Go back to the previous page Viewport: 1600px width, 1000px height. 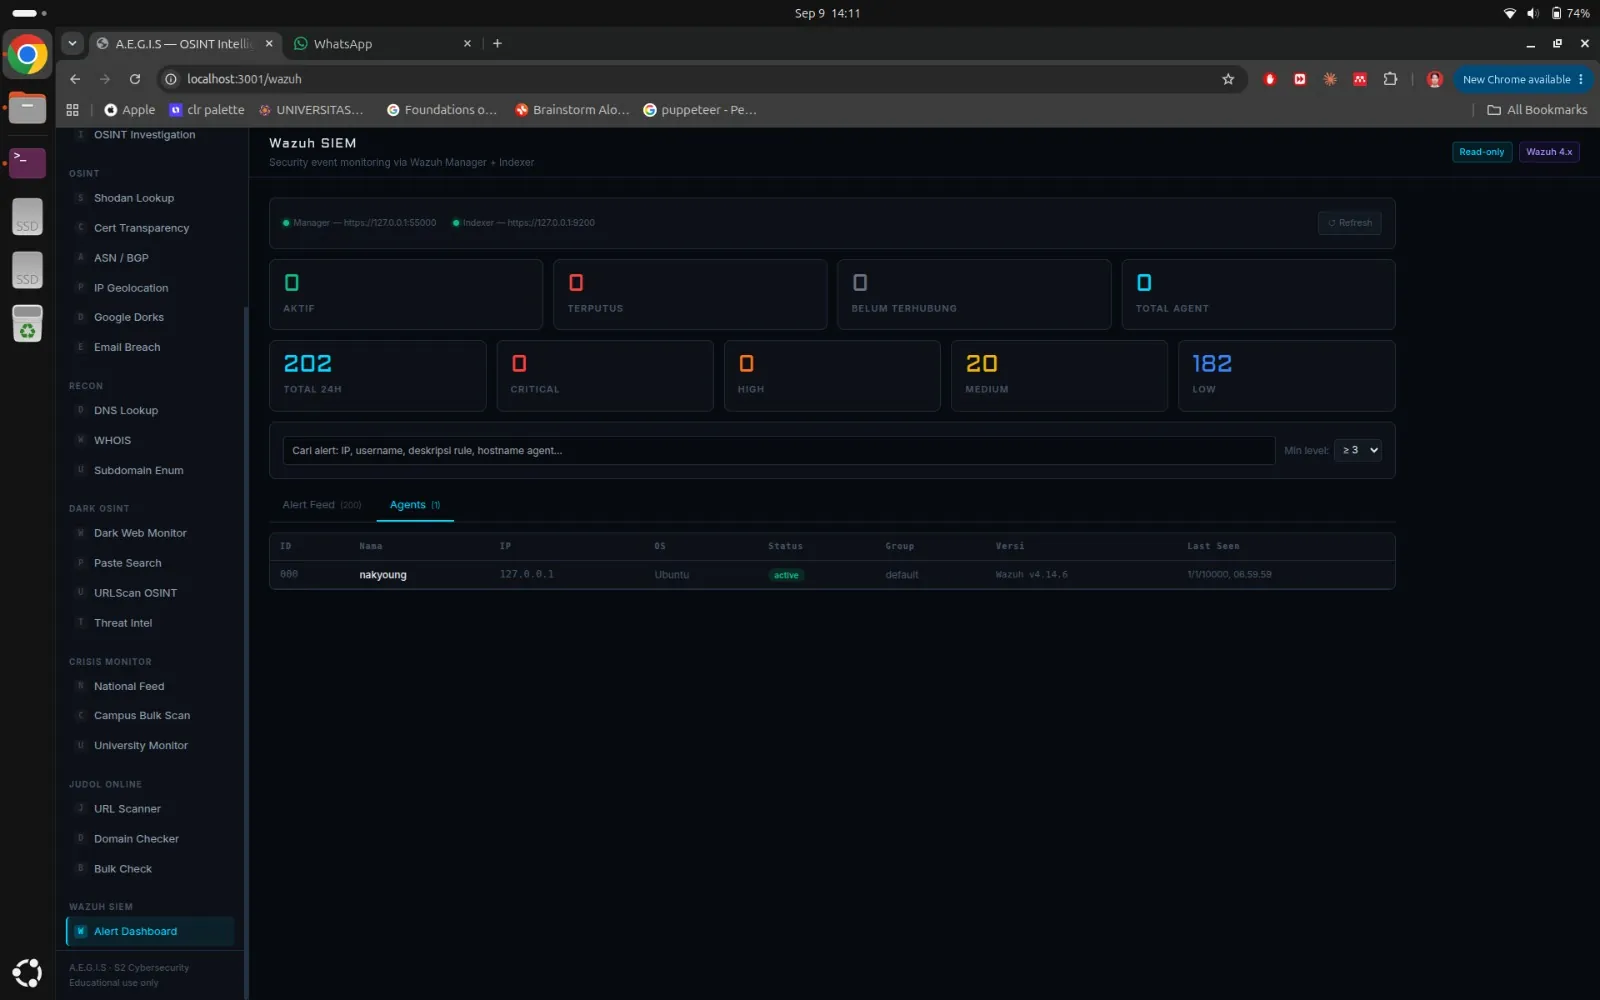pos(75,79)
